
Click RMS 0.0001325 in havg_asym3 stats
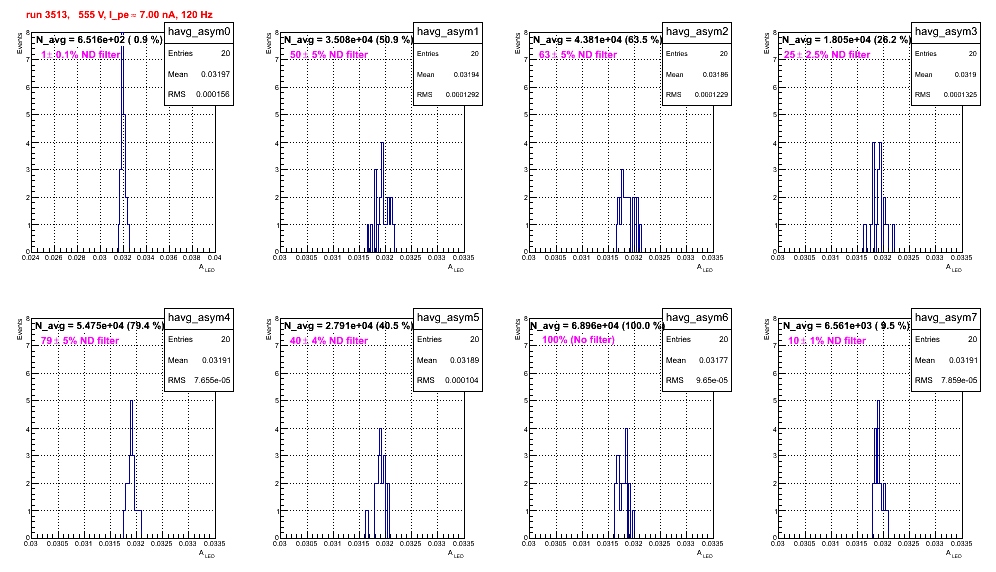click(x=946, y=95)
